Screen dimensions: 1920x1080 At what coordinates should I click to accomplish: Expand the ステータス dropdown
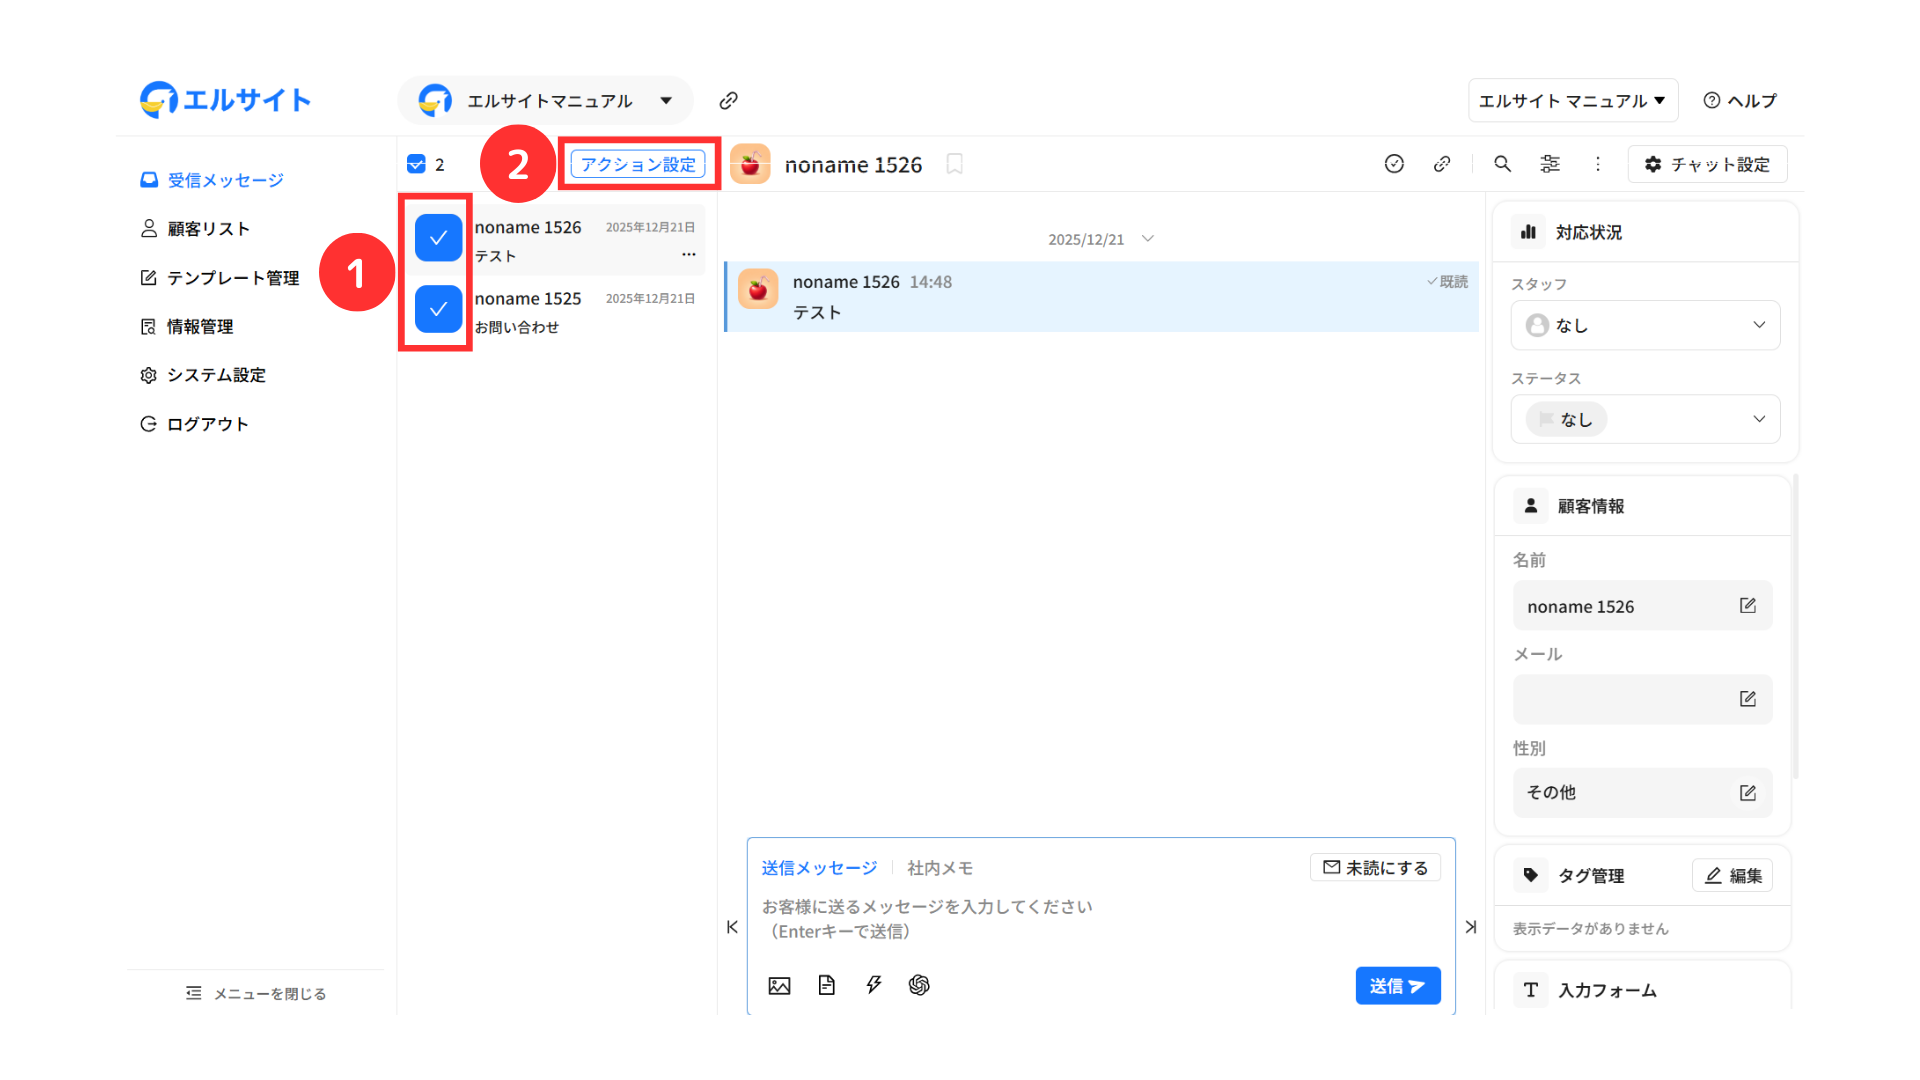[x=1645, y=419]
